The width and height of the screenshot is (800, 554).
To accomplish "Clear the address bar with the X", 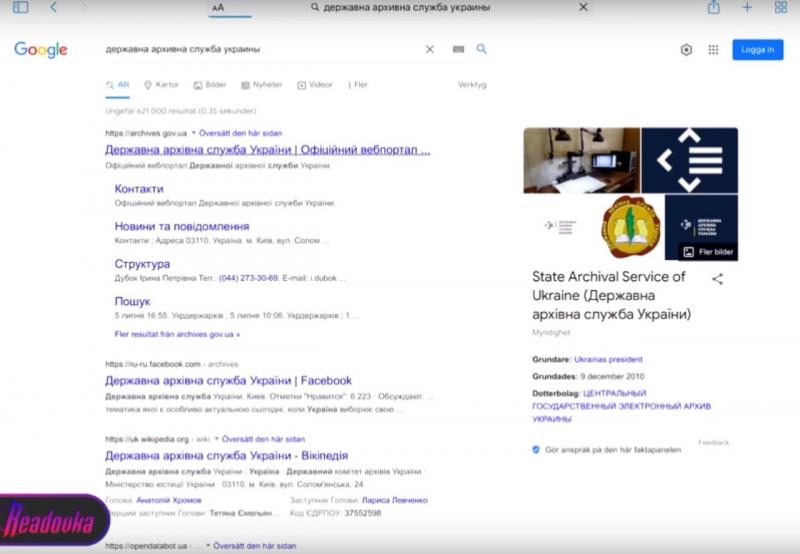I will click(x=583, y=7).
